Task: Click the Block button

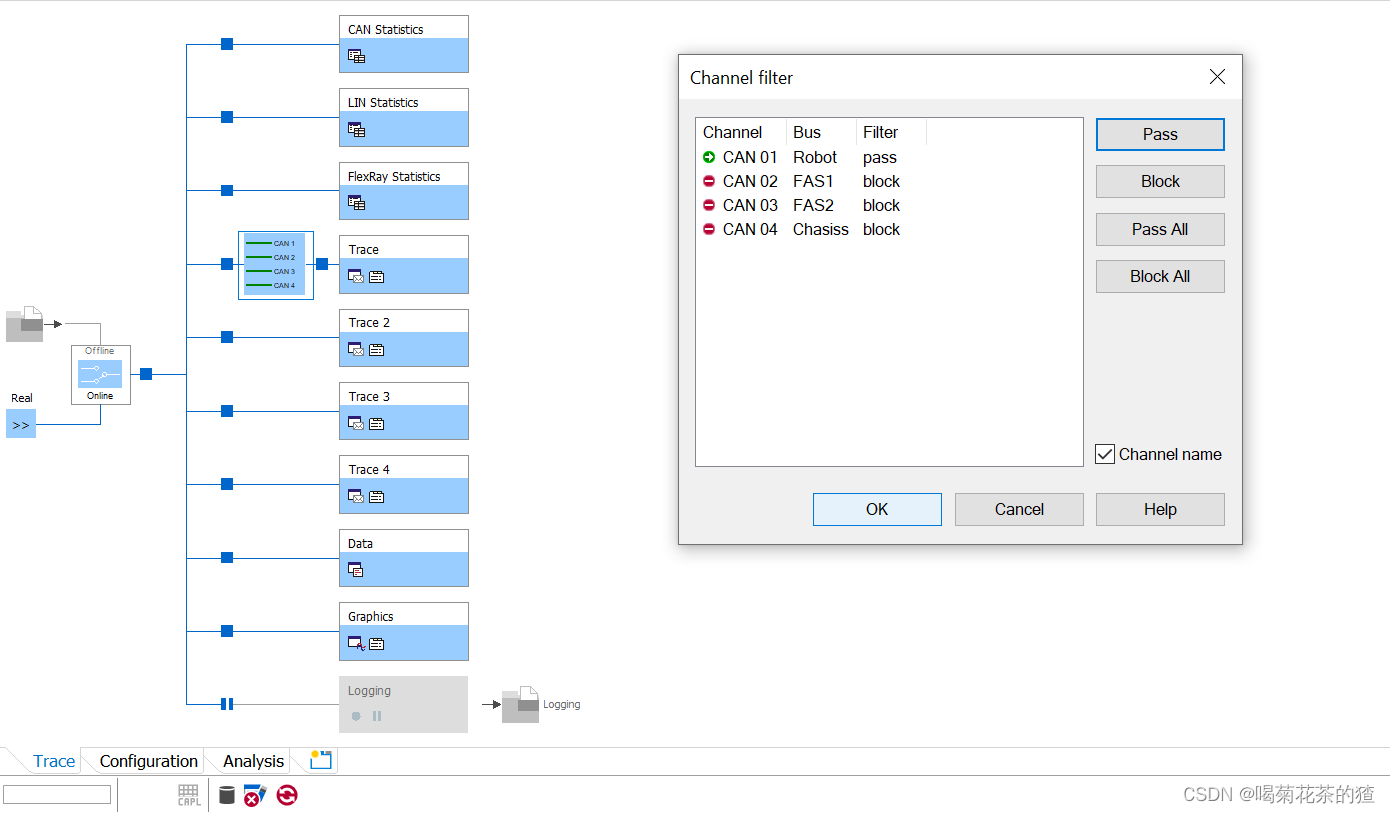Action: [1160, 181]
